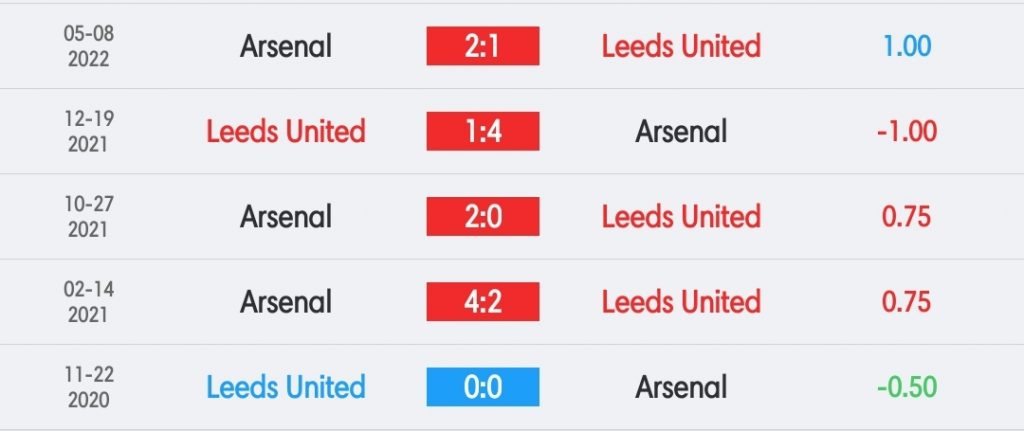Image resolution: width=1024 pixels, height=431 pixels.
Task: Click the 05-08 2022 date cell
Action: click(89, 46)
